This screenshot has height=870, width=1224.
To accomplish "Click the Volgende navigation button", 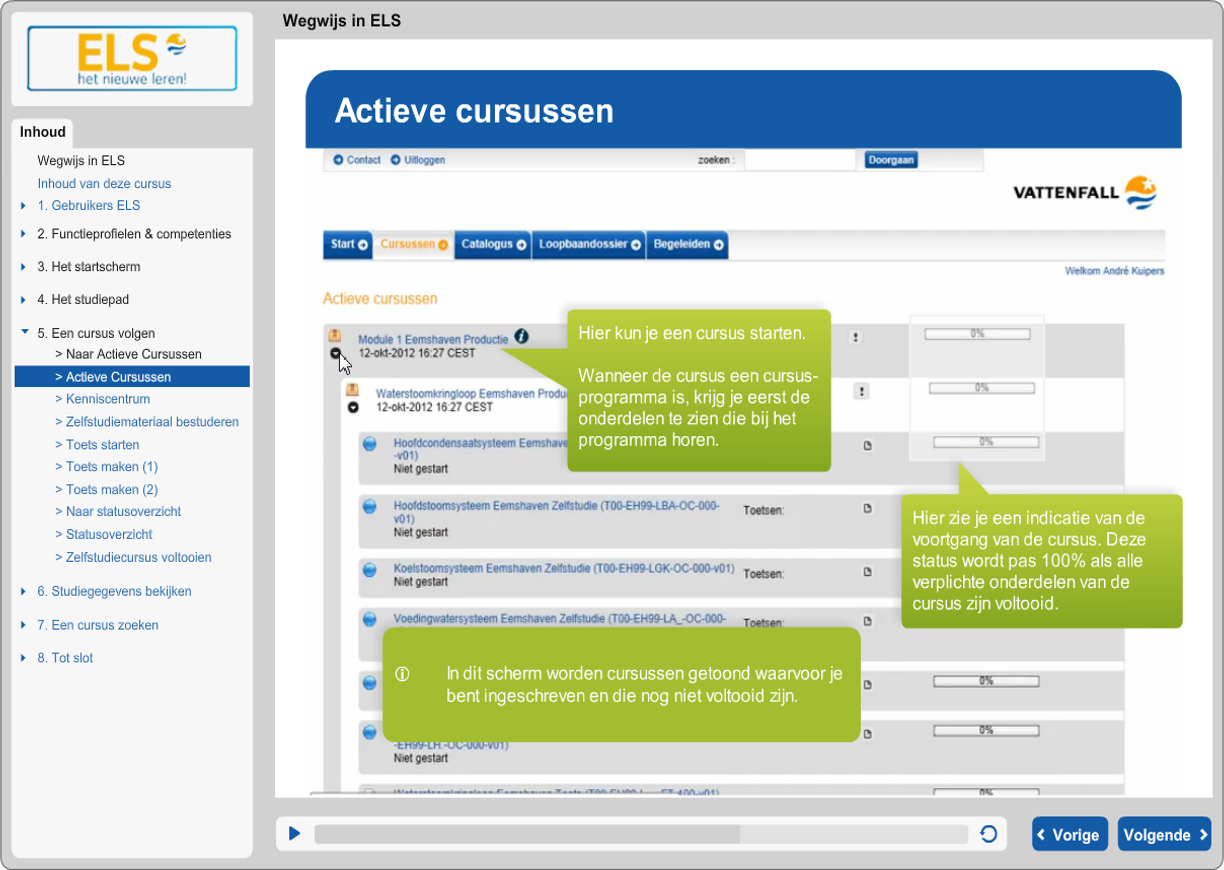I will tap(1164, 833).
